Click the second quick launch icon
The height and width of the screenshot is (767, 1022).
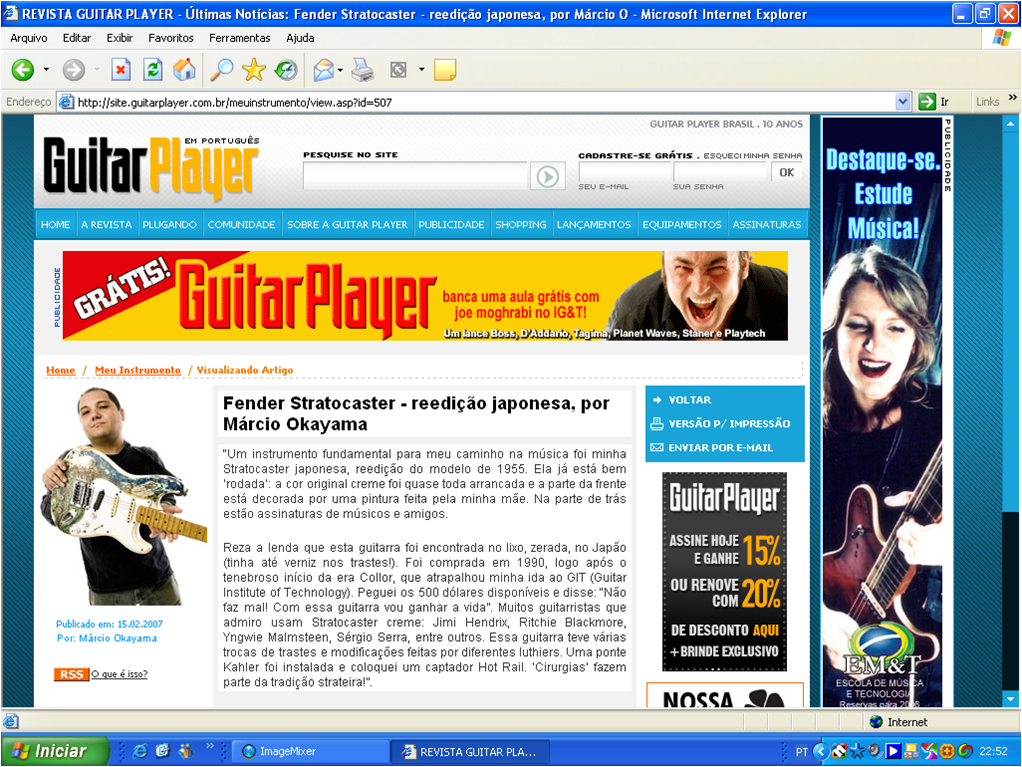(x=163, y=751)
